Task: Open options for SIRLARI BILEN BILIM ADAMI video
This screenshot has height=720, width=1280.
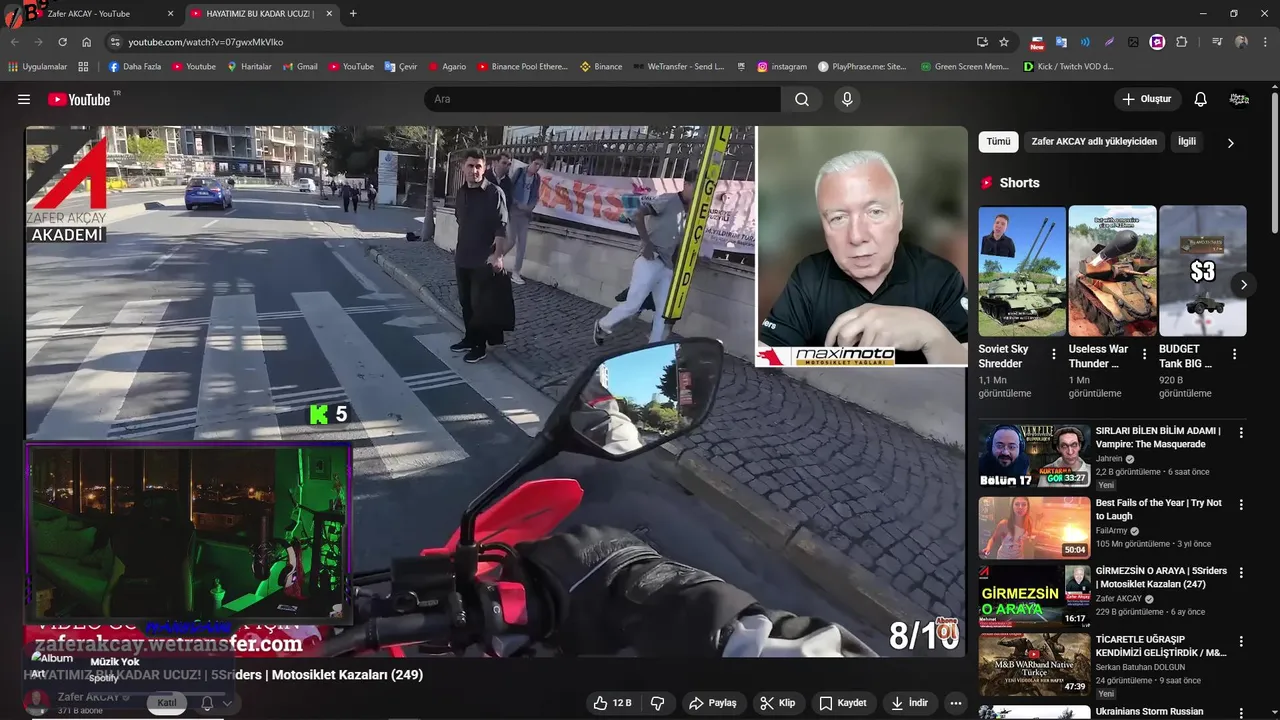Action: 1241,433
